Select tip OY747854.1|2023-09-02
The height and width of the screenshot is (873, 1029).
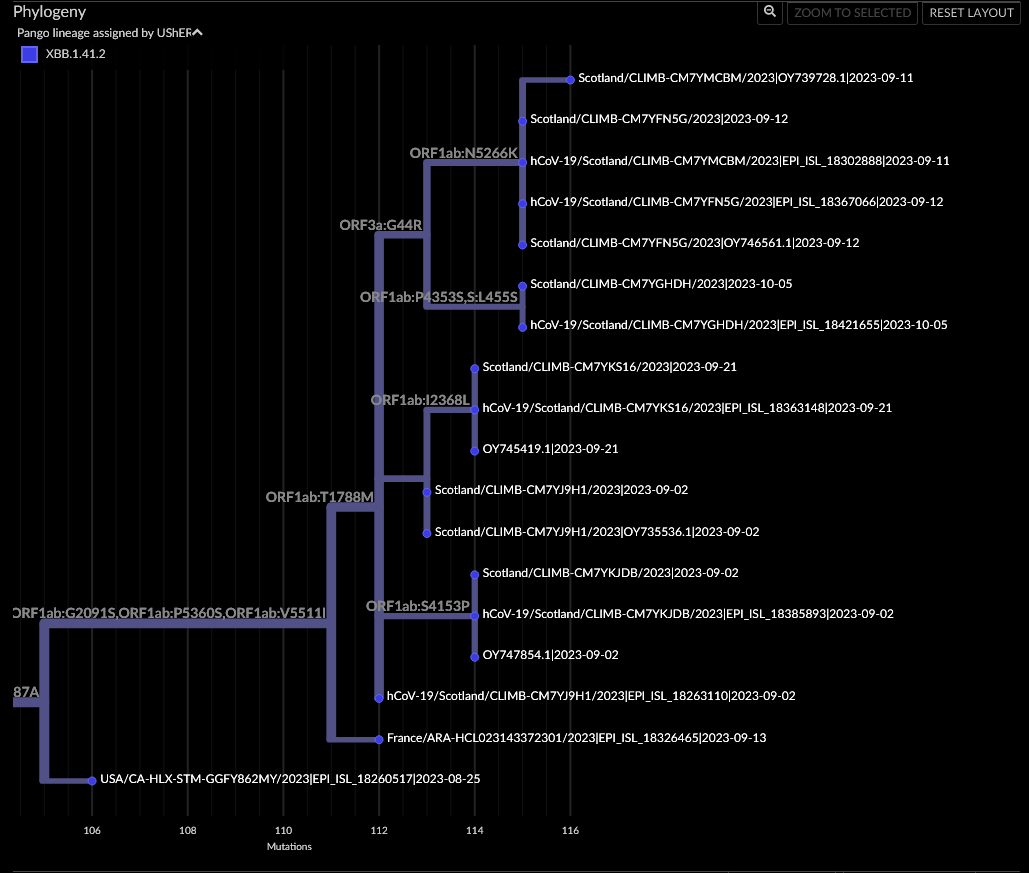[473, 655]
